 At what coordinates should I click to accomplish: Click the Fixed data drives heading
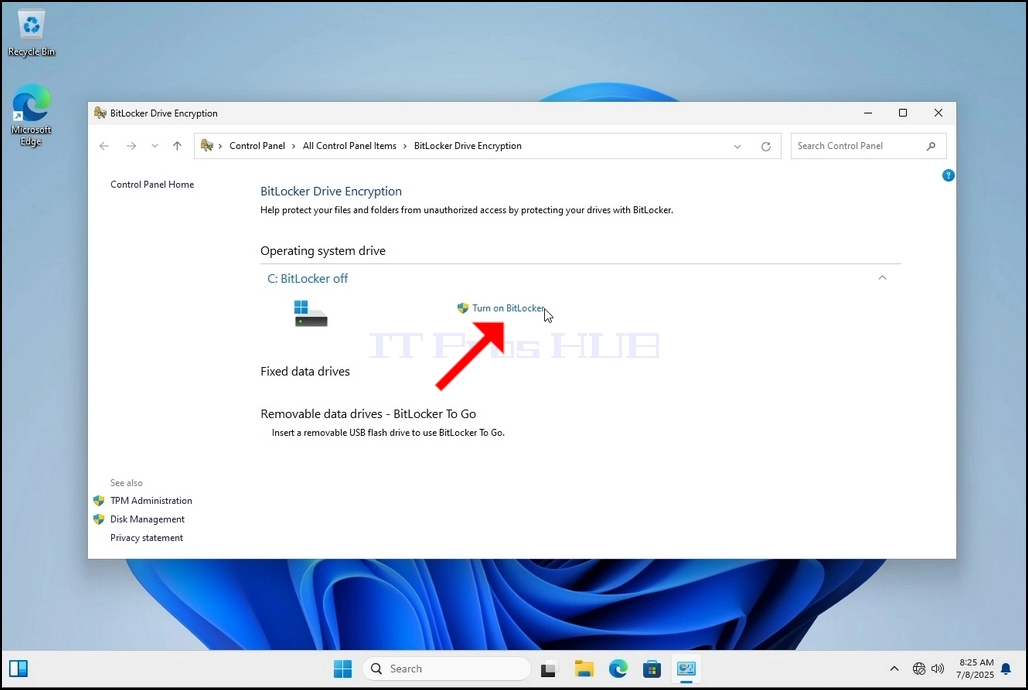pyautogui.click(x=305, y=371)
